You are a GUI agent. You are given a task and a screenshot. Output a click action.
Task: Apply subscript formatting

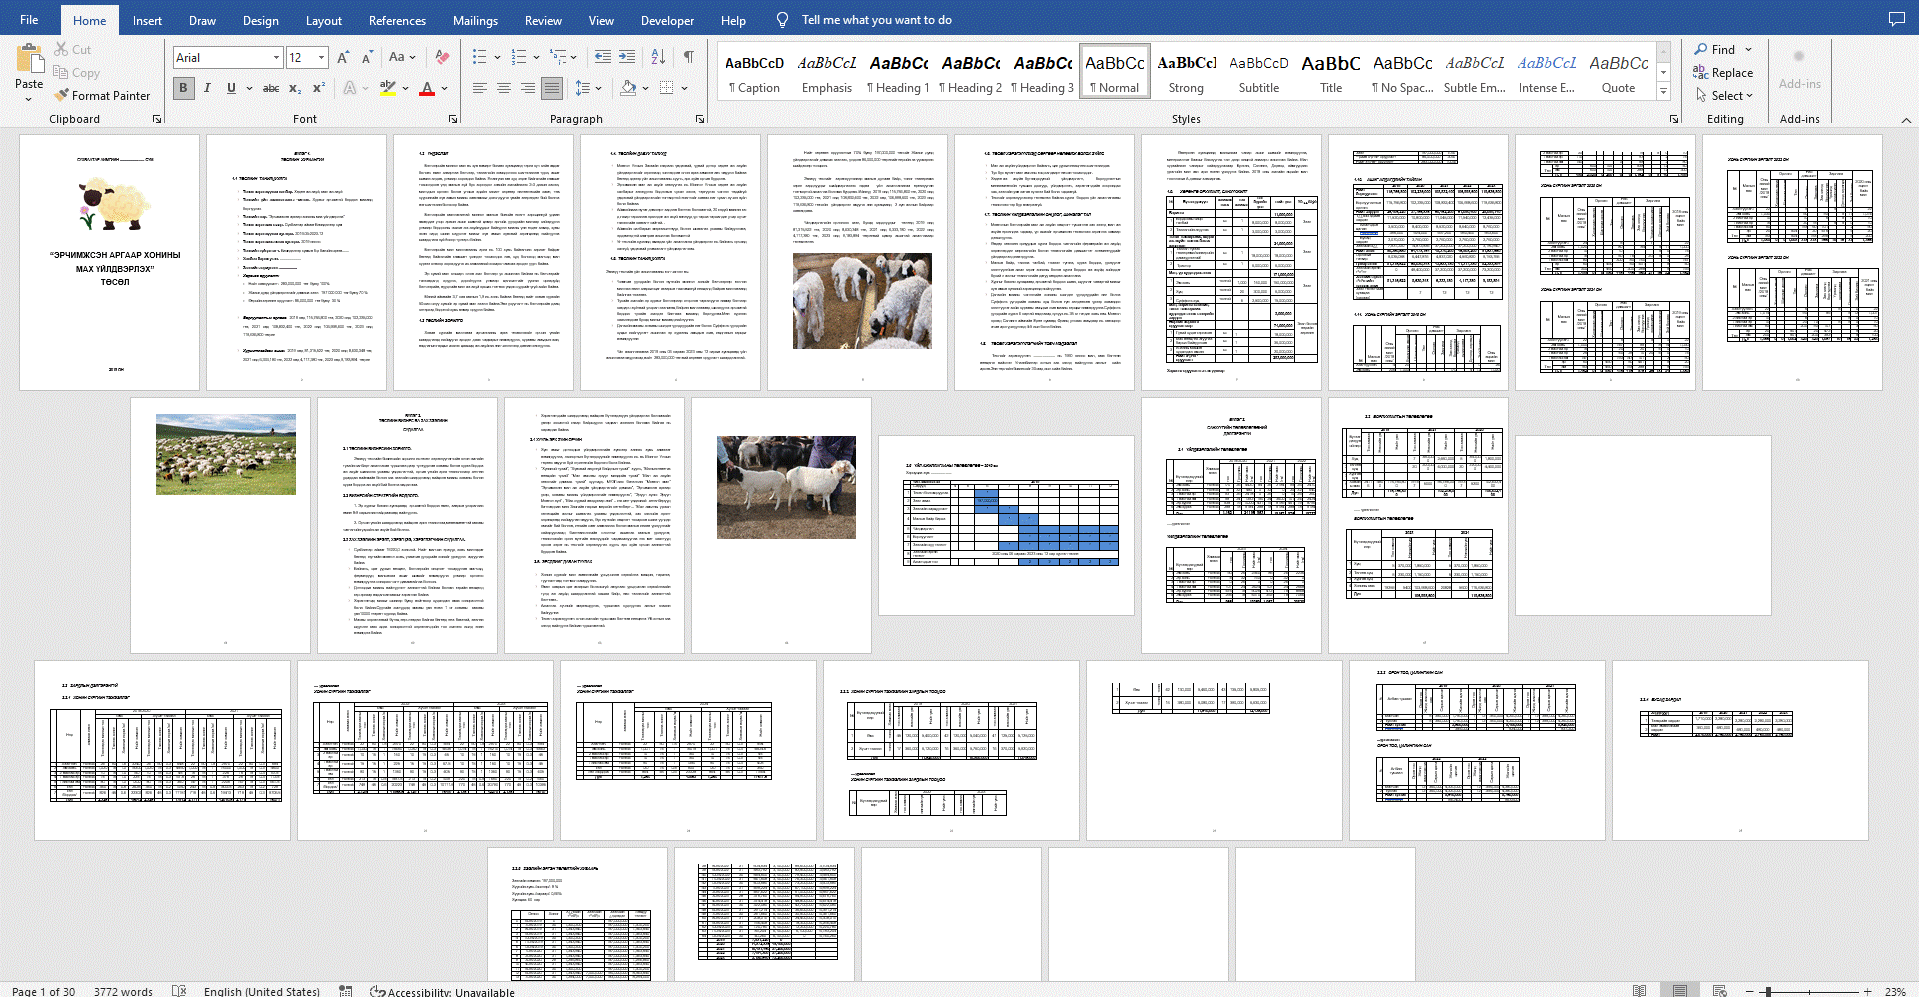click(295, 88)
